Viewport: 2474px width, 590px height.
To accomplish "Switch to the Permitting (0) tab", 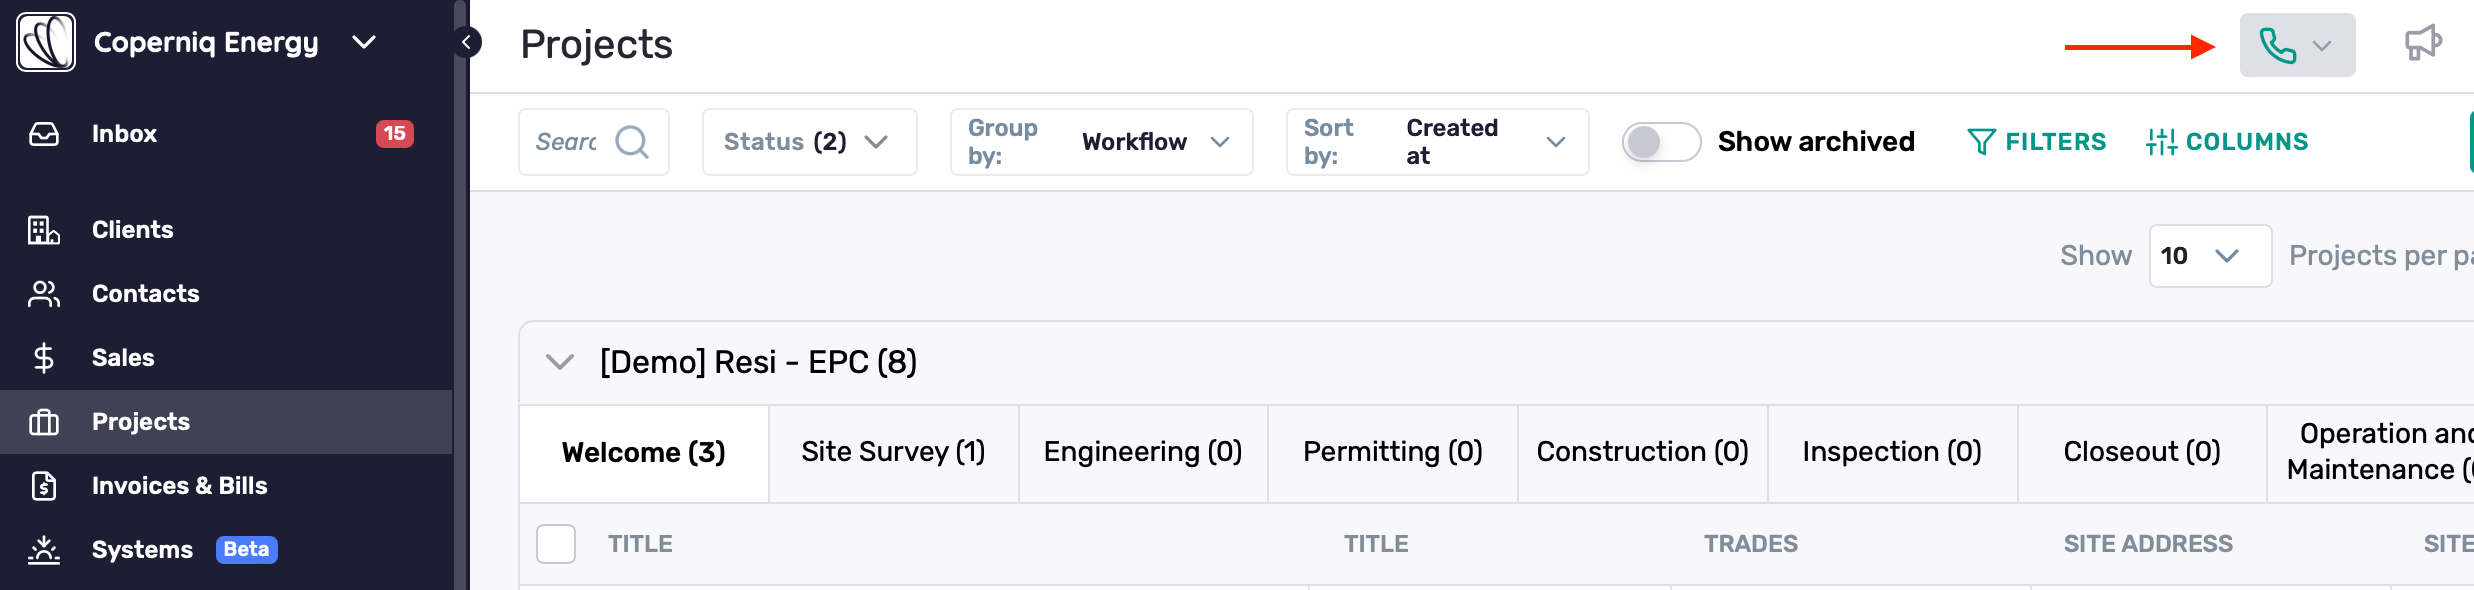I will tap(1393, 452).
